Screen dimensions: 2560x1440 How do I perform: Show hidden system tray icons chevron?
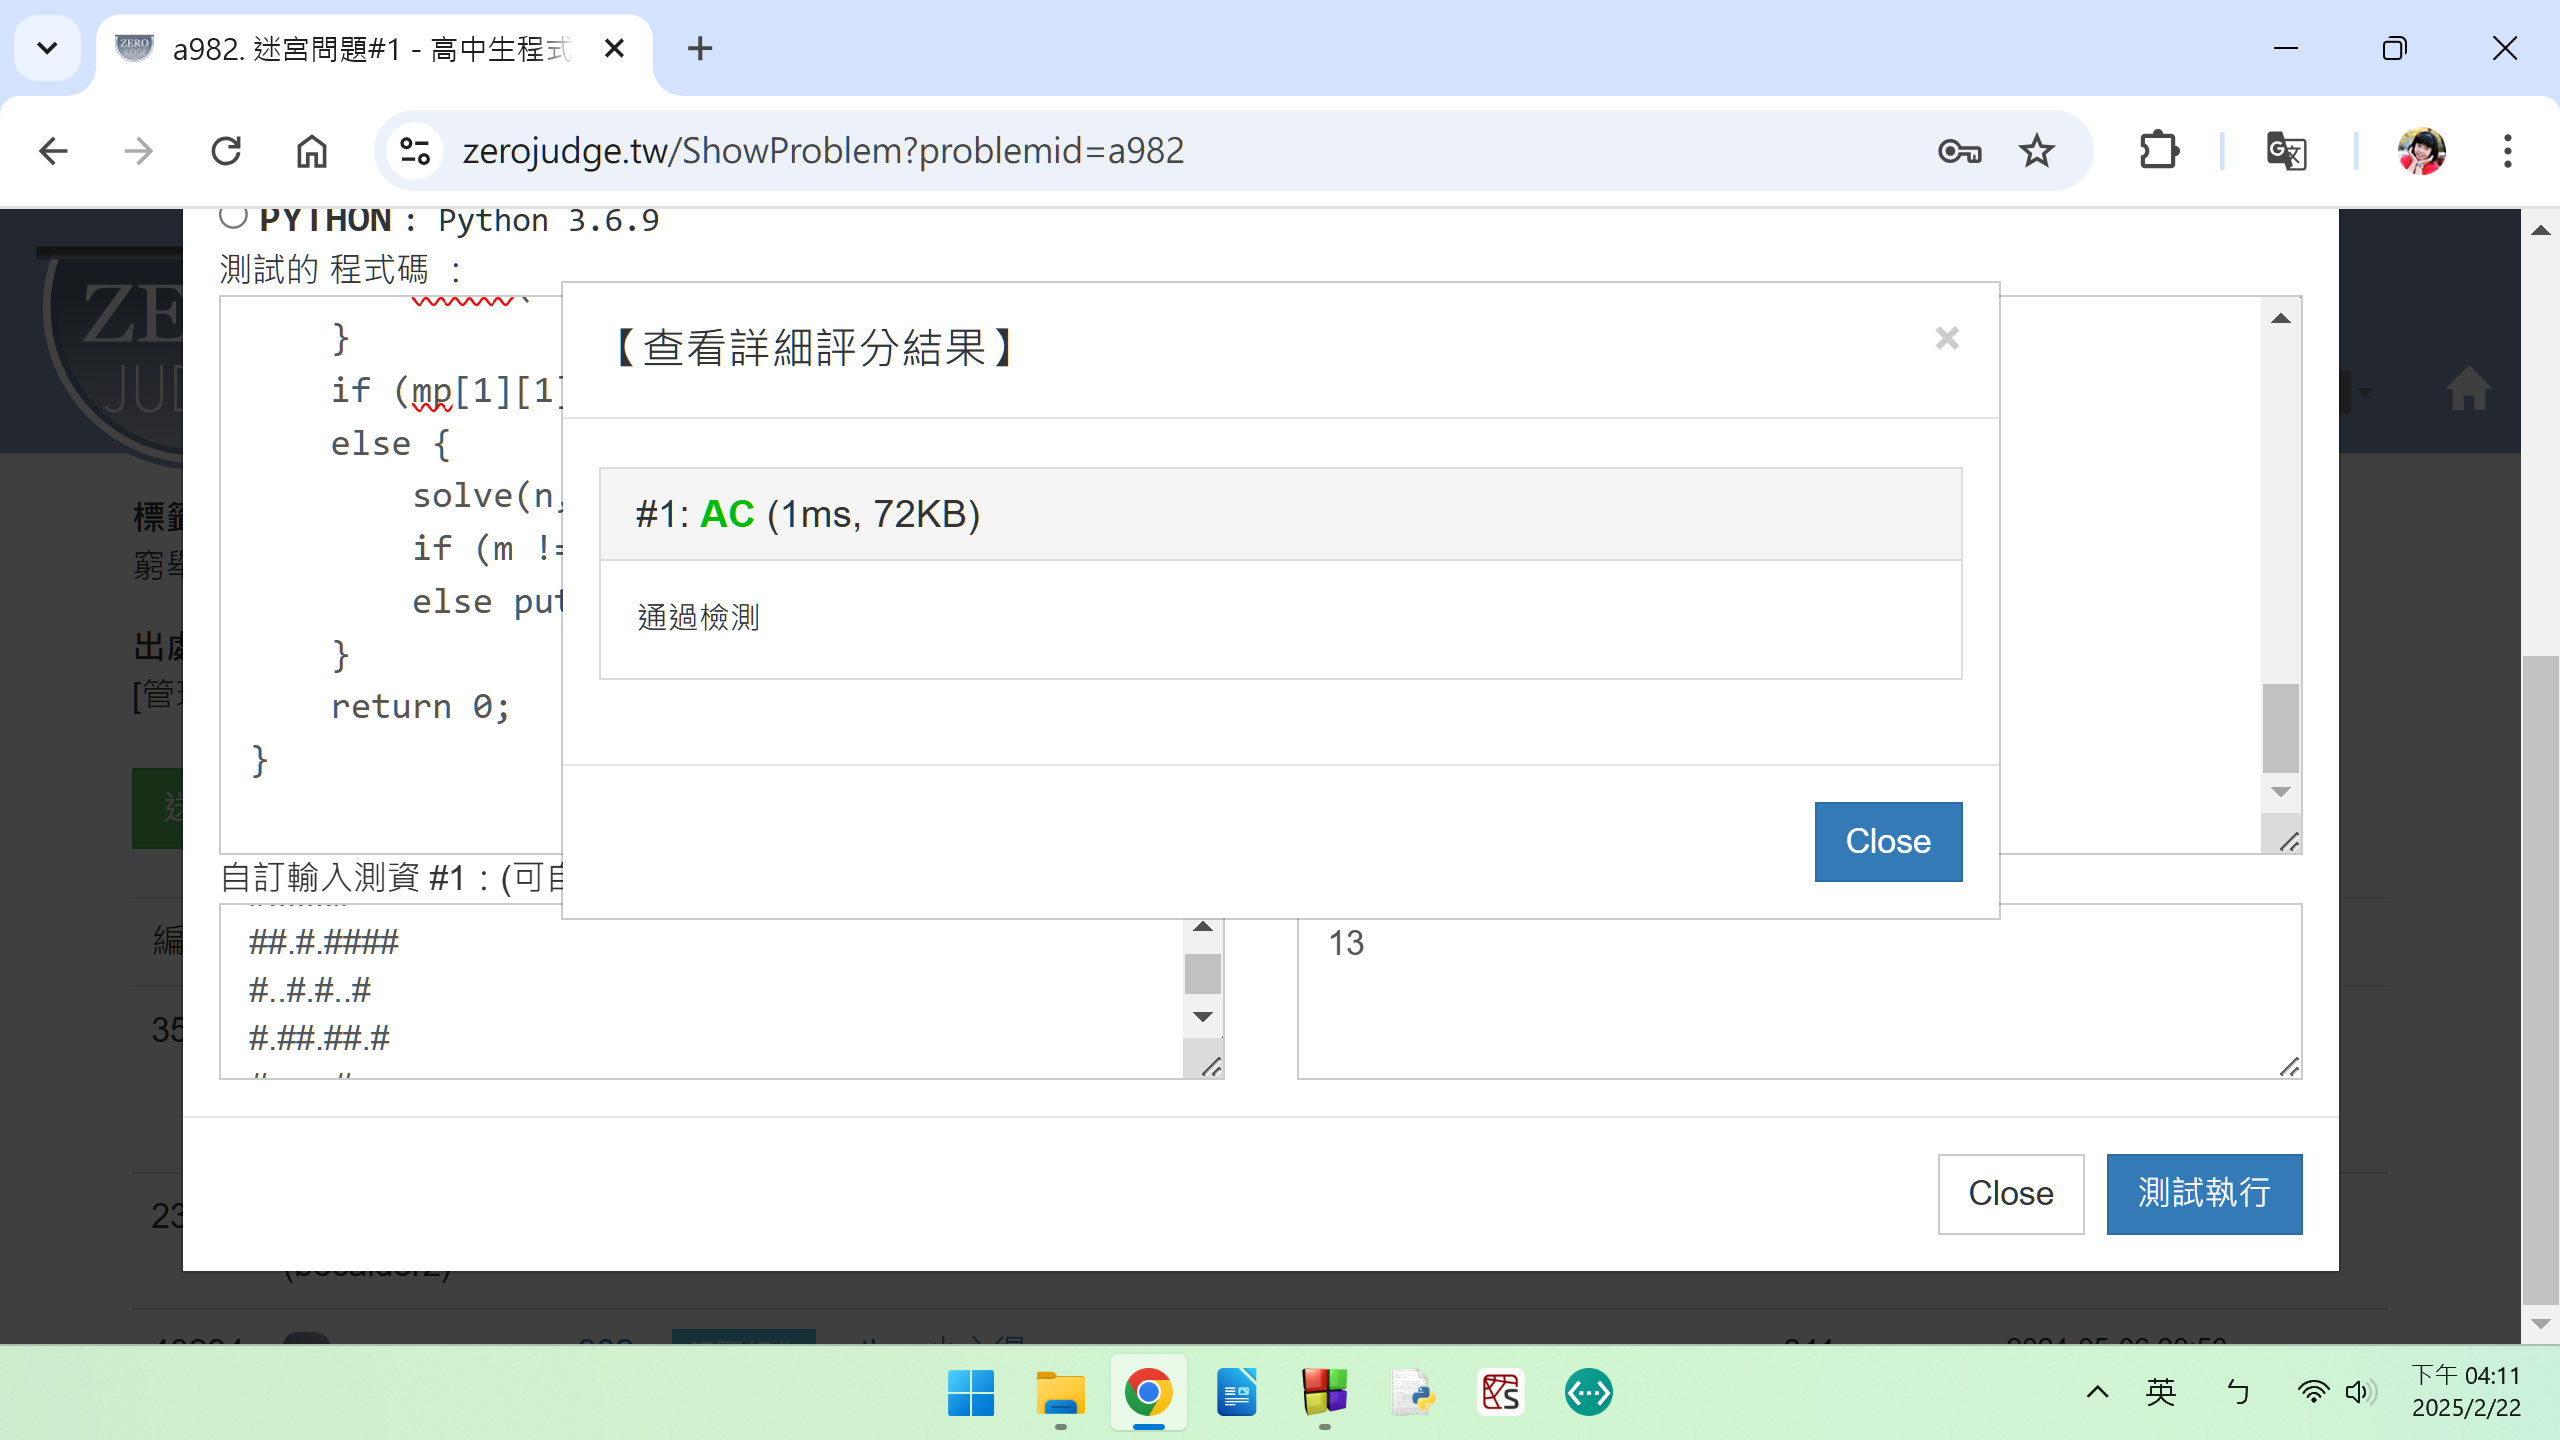pos(2097,1392)
